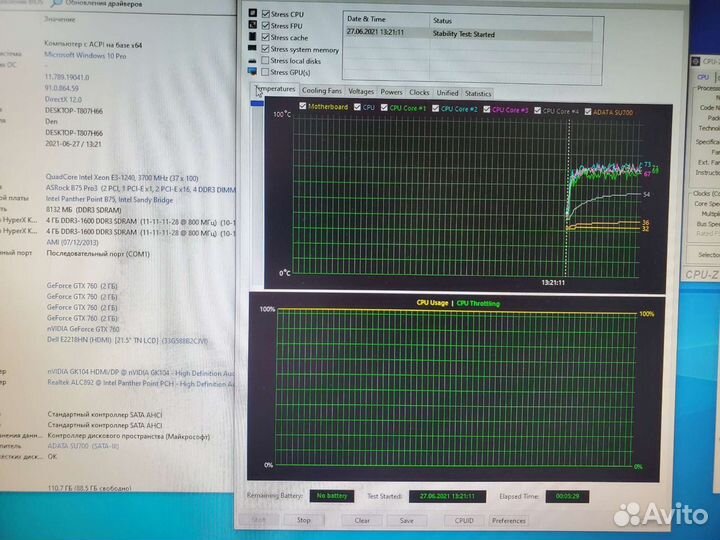720x540 pixels.
Task: Uncheck the Stress FPU checkbox
Action: (x=265, y=25)
